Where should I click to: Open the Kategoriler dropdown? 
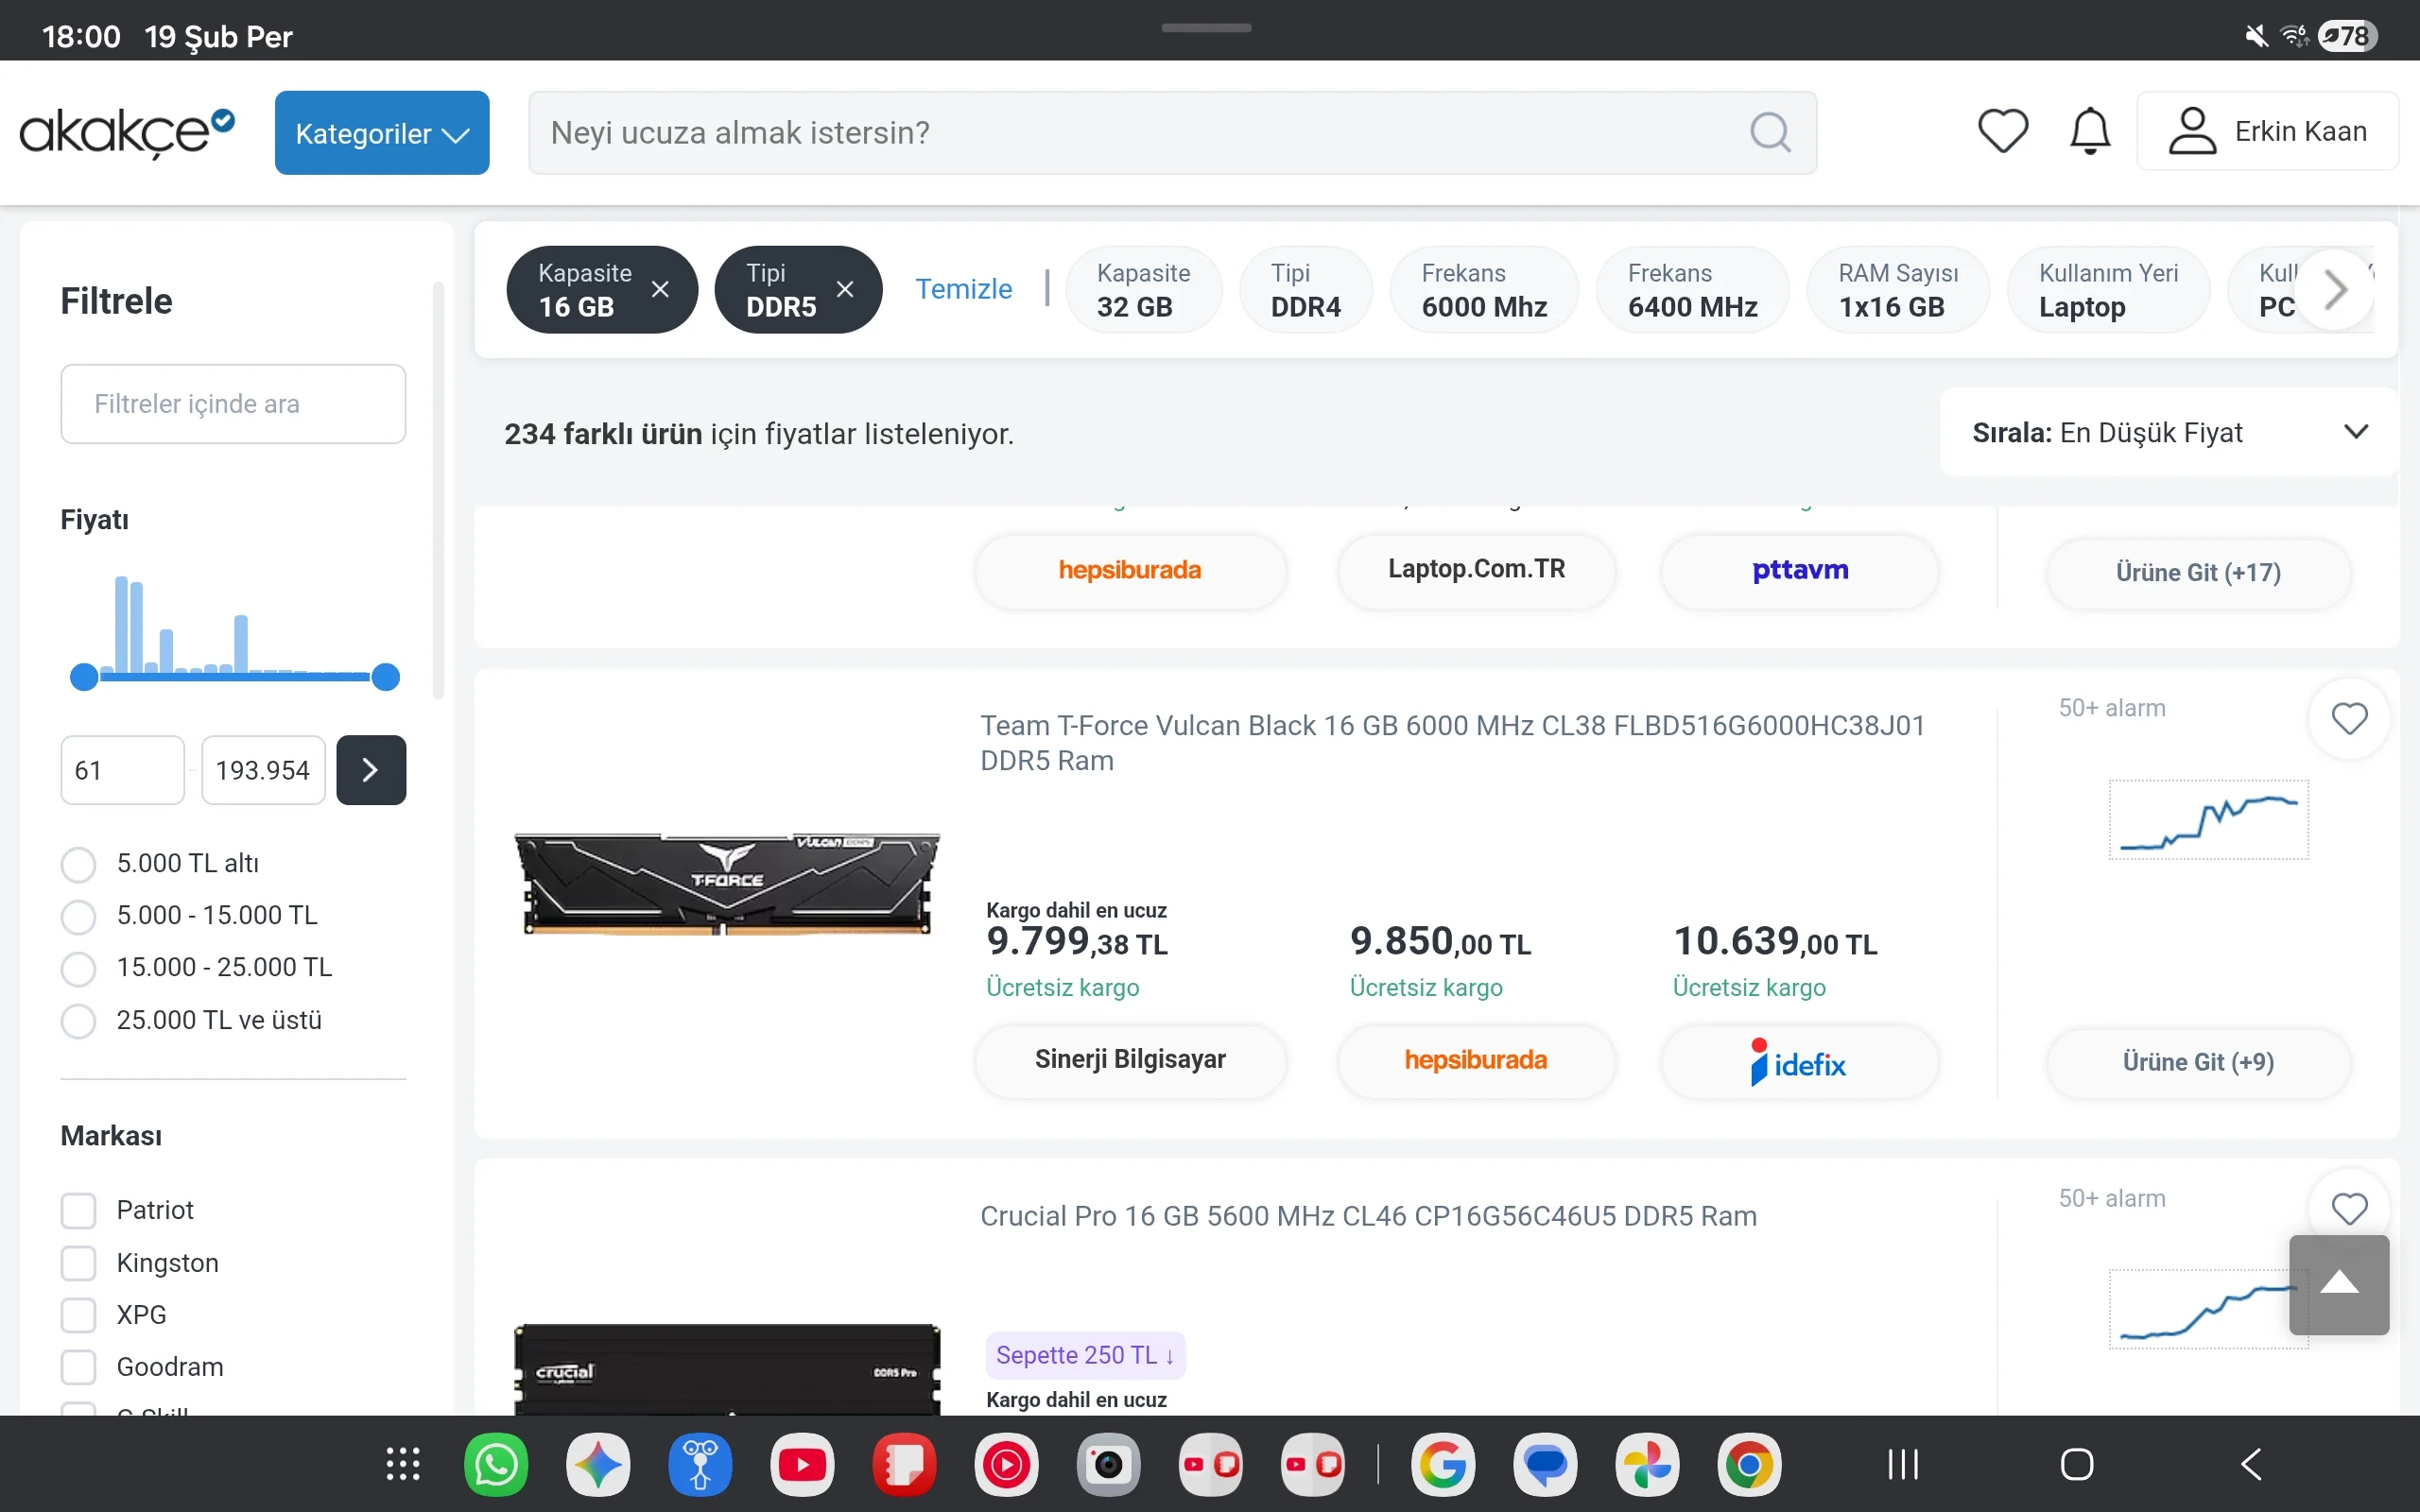(x=382, y=133)
